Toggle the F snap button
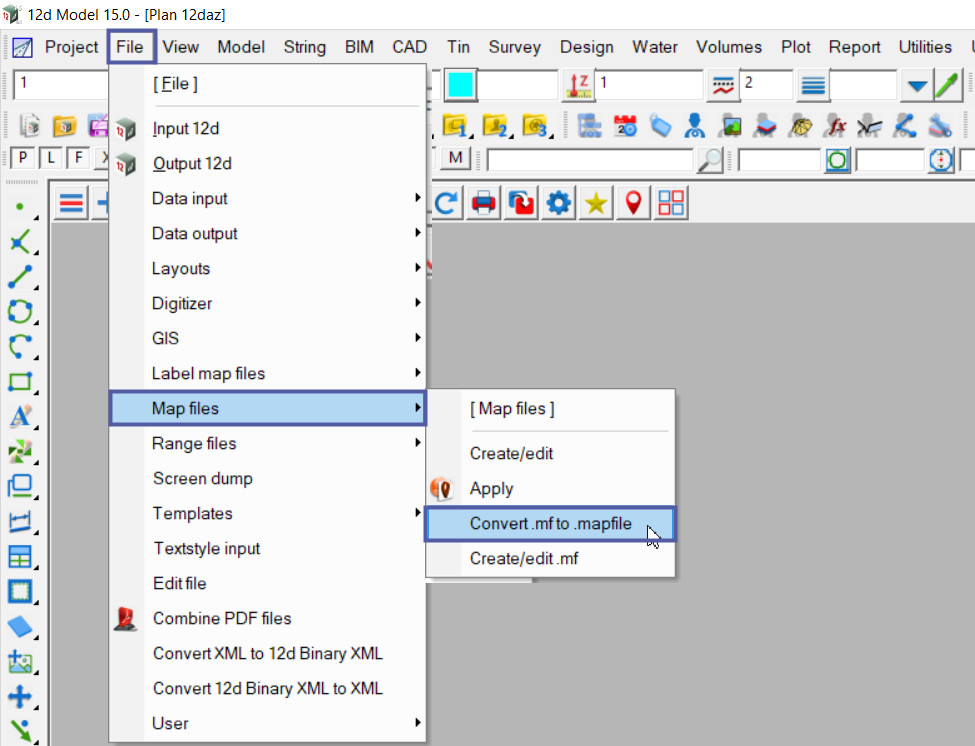Viewport: 975px width, 746px height. click(x=78, y=158)
